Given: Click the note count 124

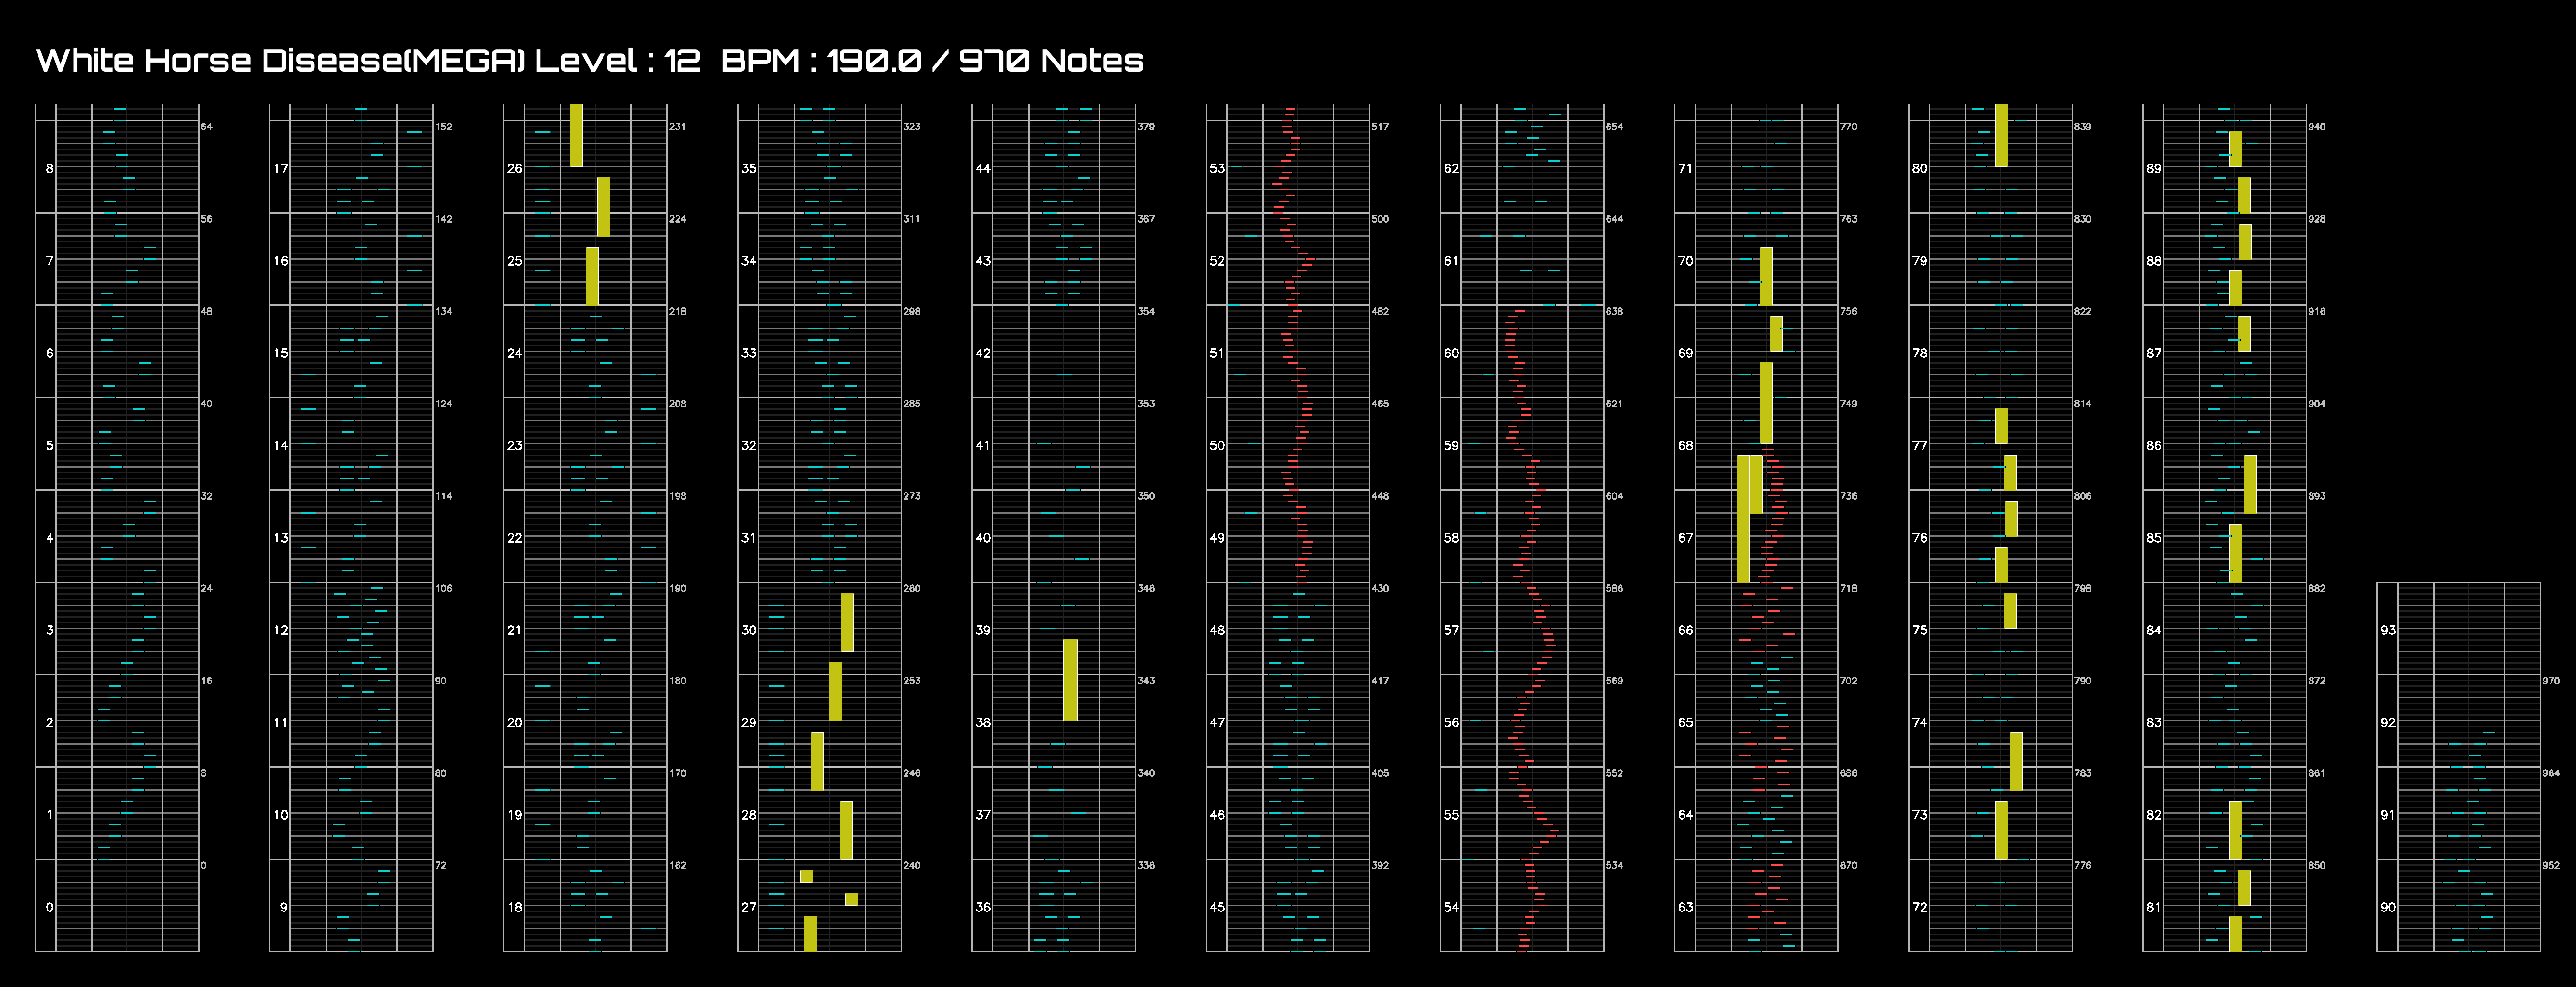Looking at the screenshot, I should pyautogui.click(x=444, y=404).
